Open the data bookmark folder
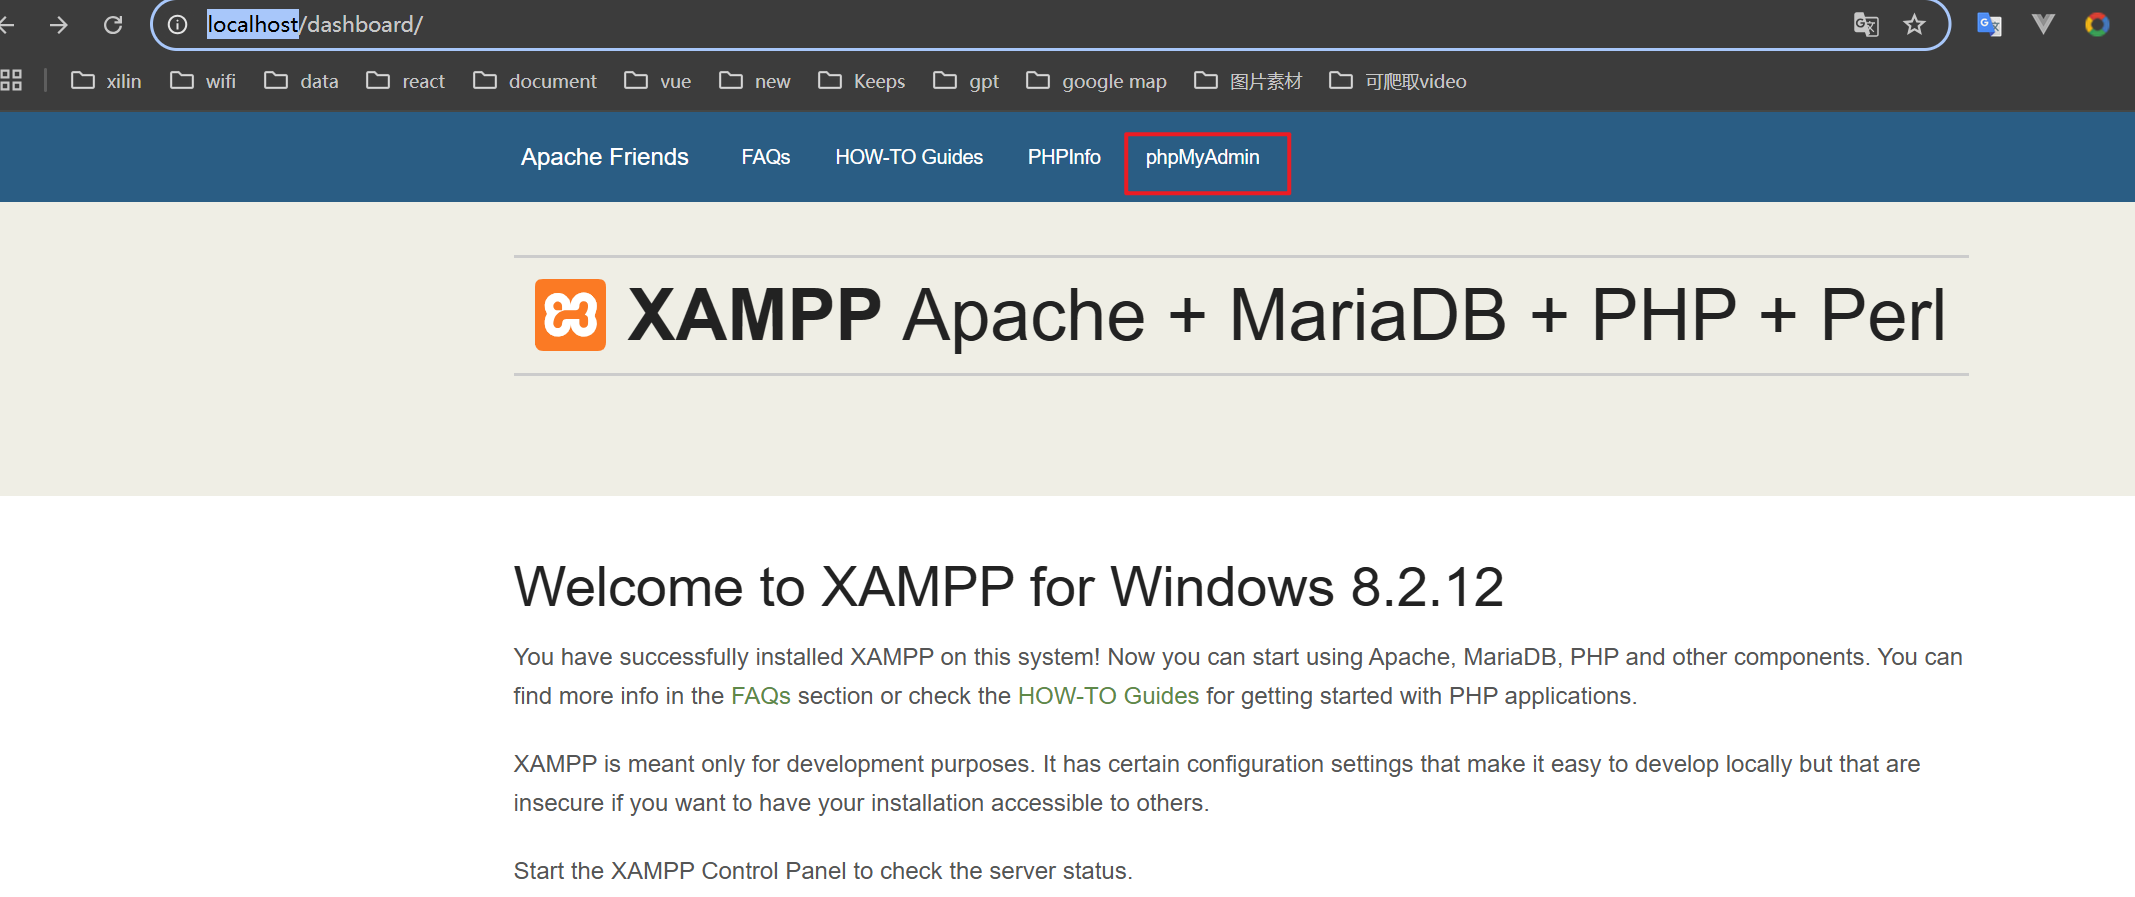The image size is (2135, 897). coord(301,80)
